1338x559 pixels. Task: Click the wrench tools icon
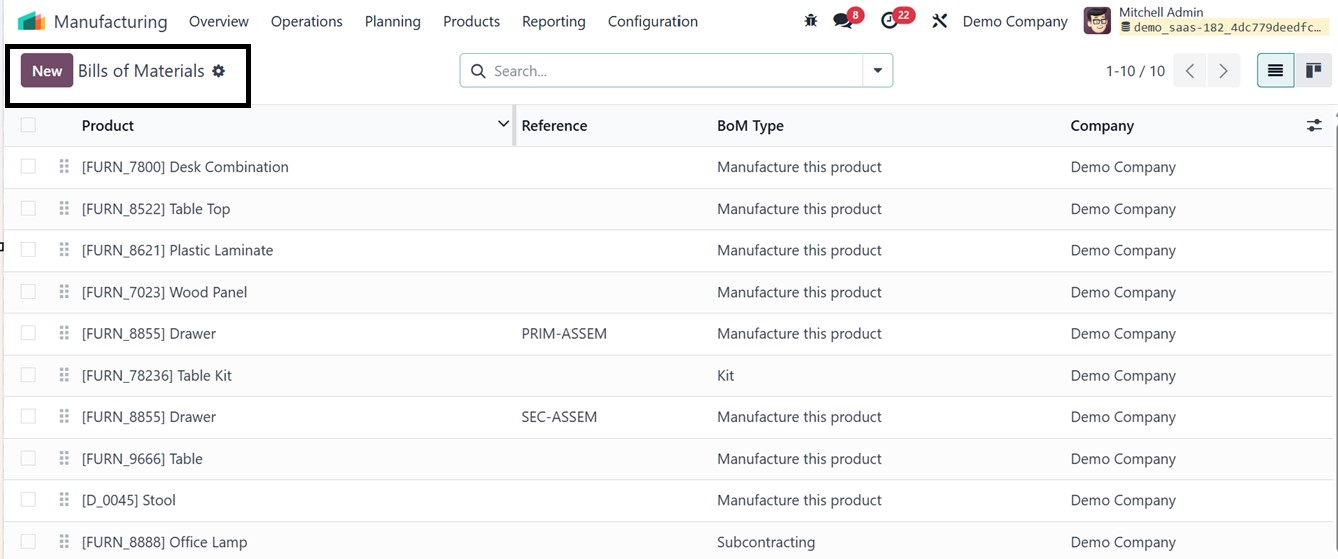[x=939, y=21]
